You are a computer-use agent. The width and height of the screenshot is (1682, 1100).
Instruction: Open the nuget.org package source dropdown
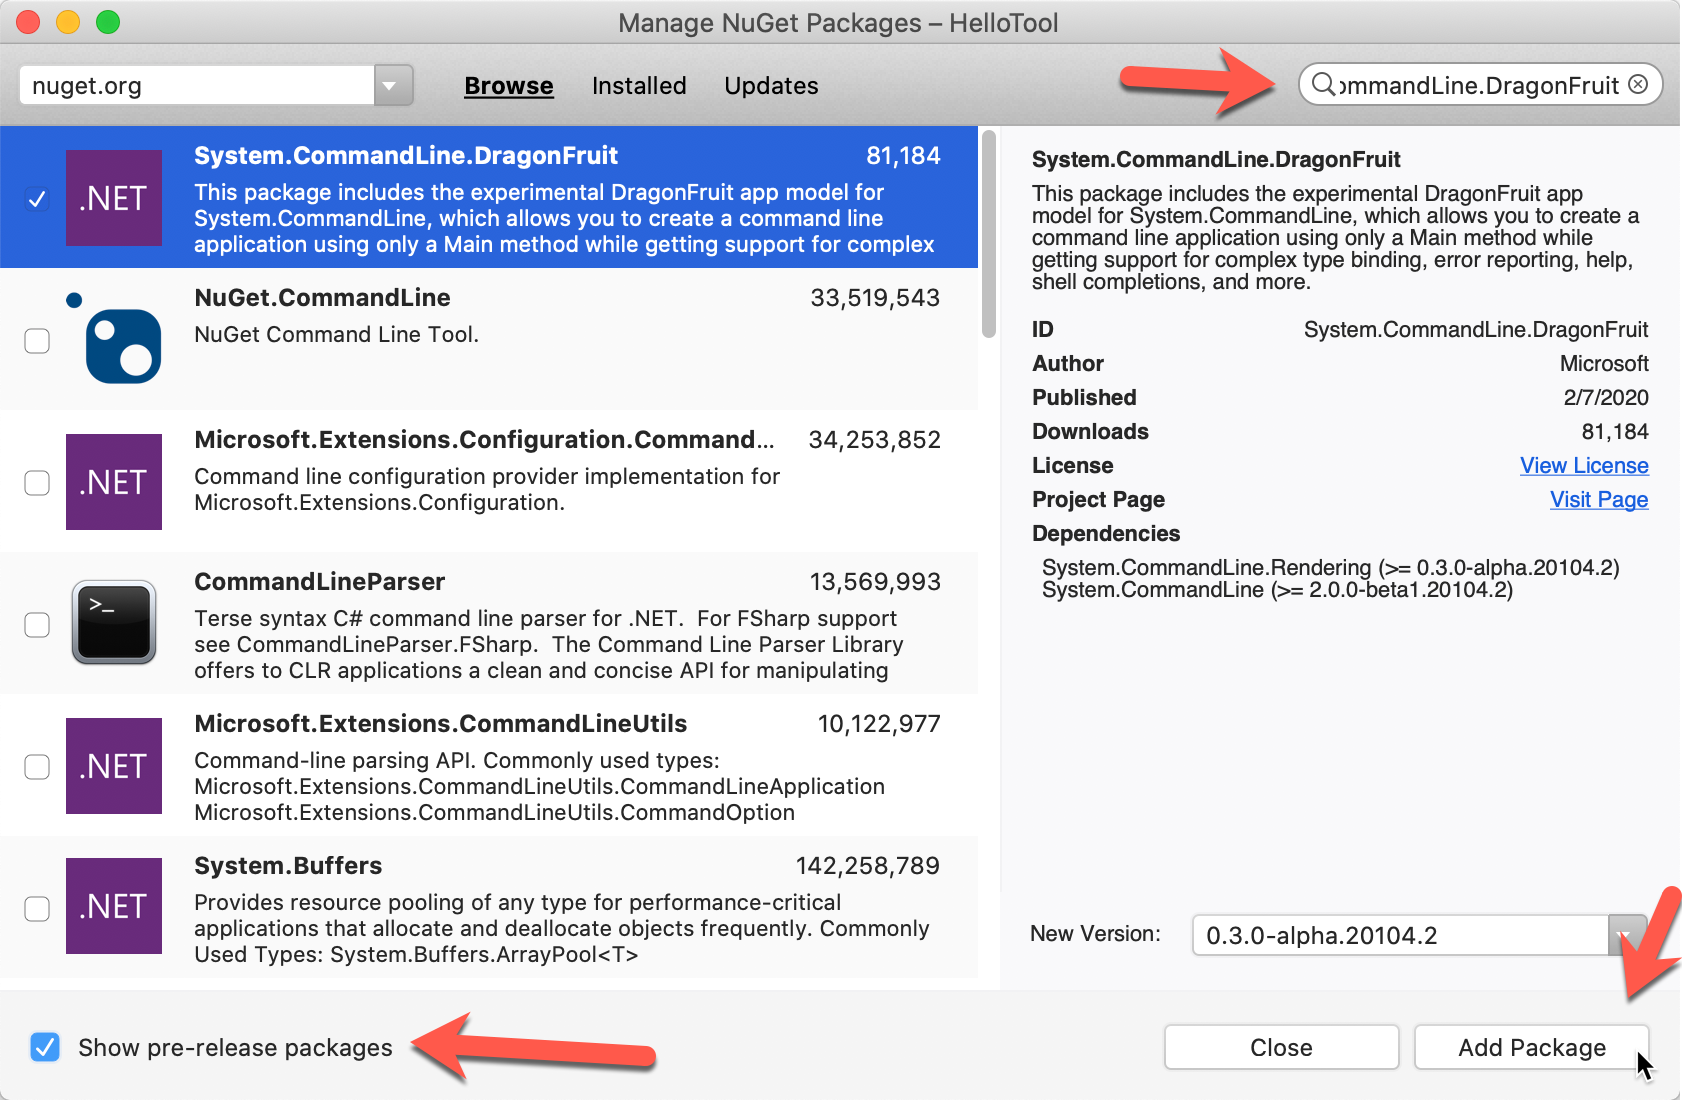390,84
